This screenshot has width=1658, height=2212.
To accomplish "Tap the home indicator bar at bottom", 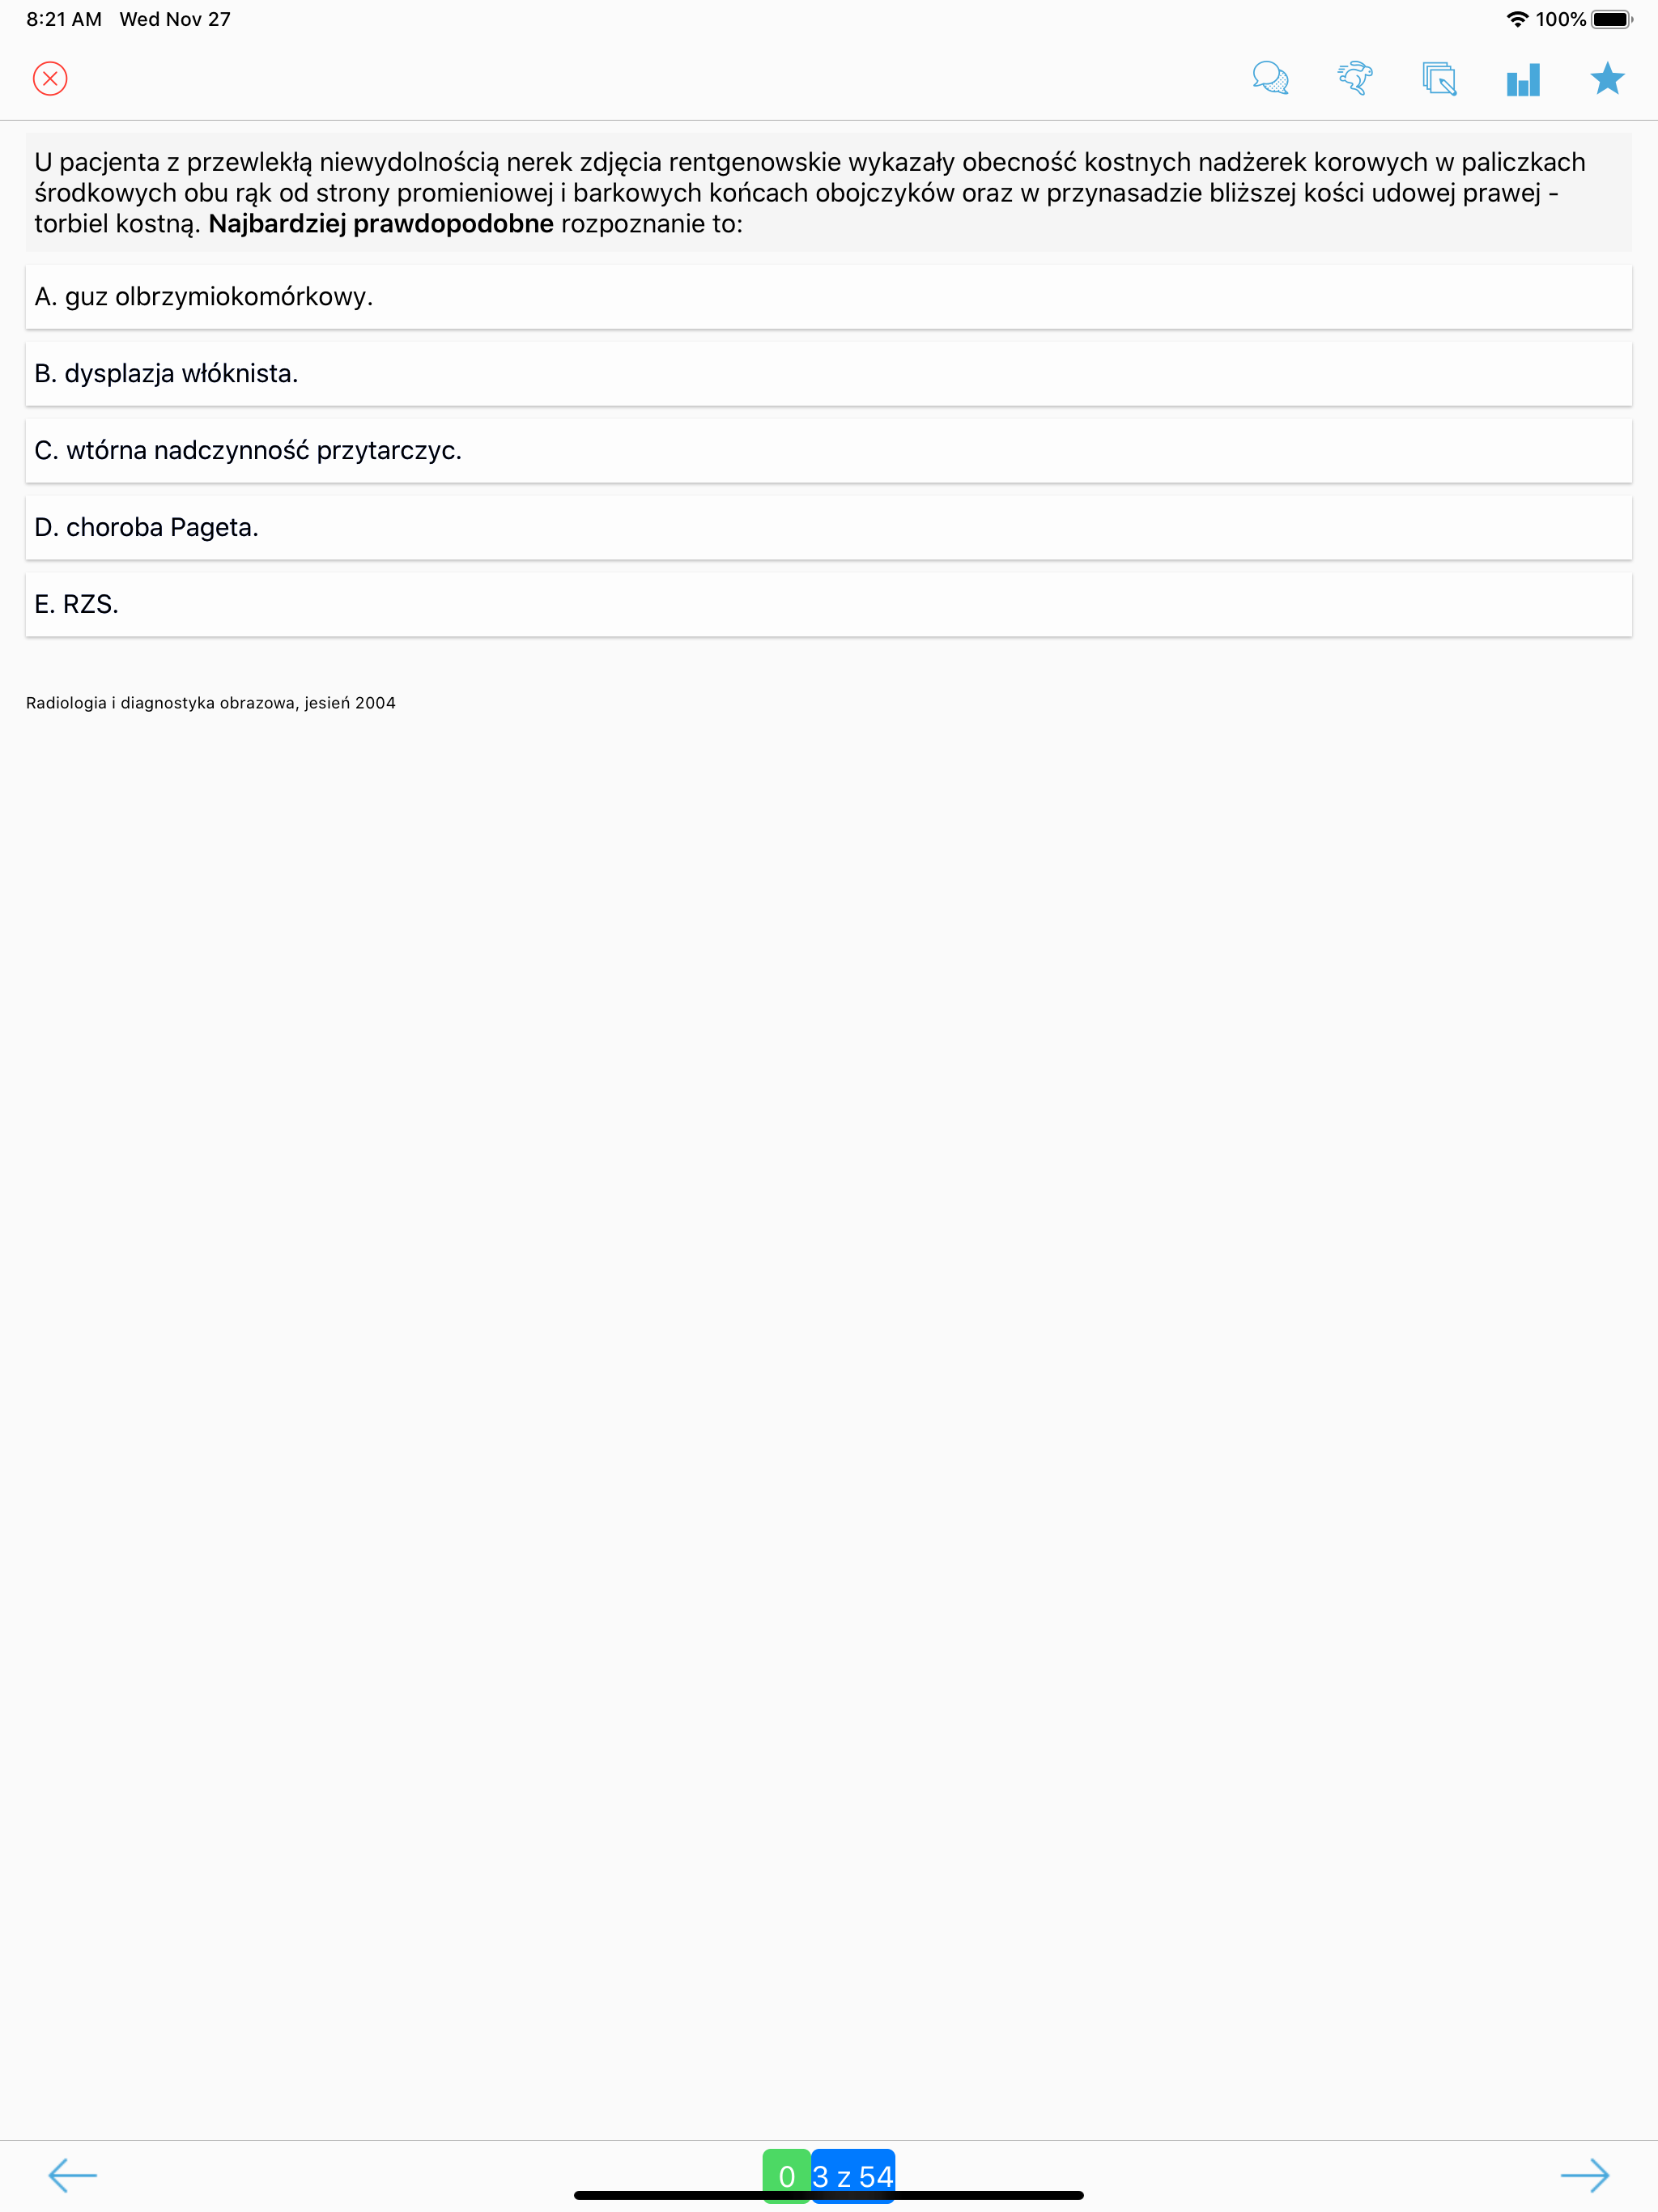I will coord(829,2195).
